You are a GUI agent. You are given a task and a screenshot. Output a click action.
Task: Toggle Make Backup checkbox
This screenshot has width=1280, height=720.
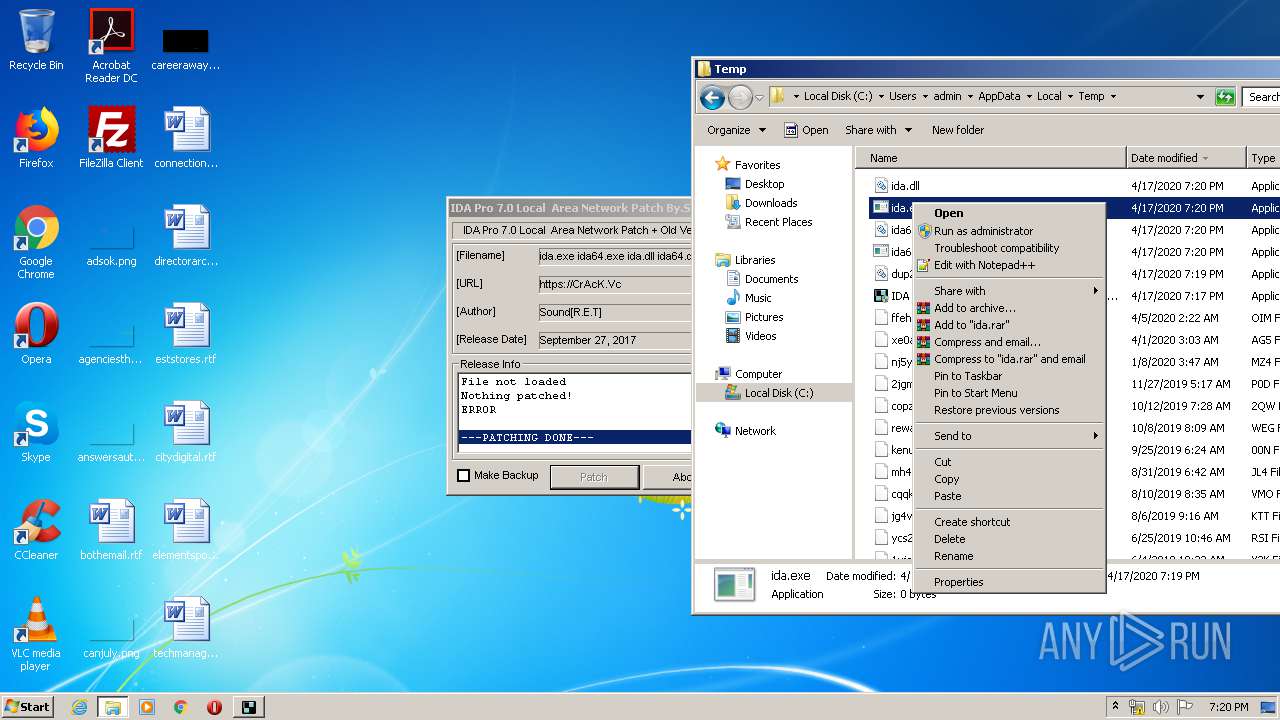463,476
